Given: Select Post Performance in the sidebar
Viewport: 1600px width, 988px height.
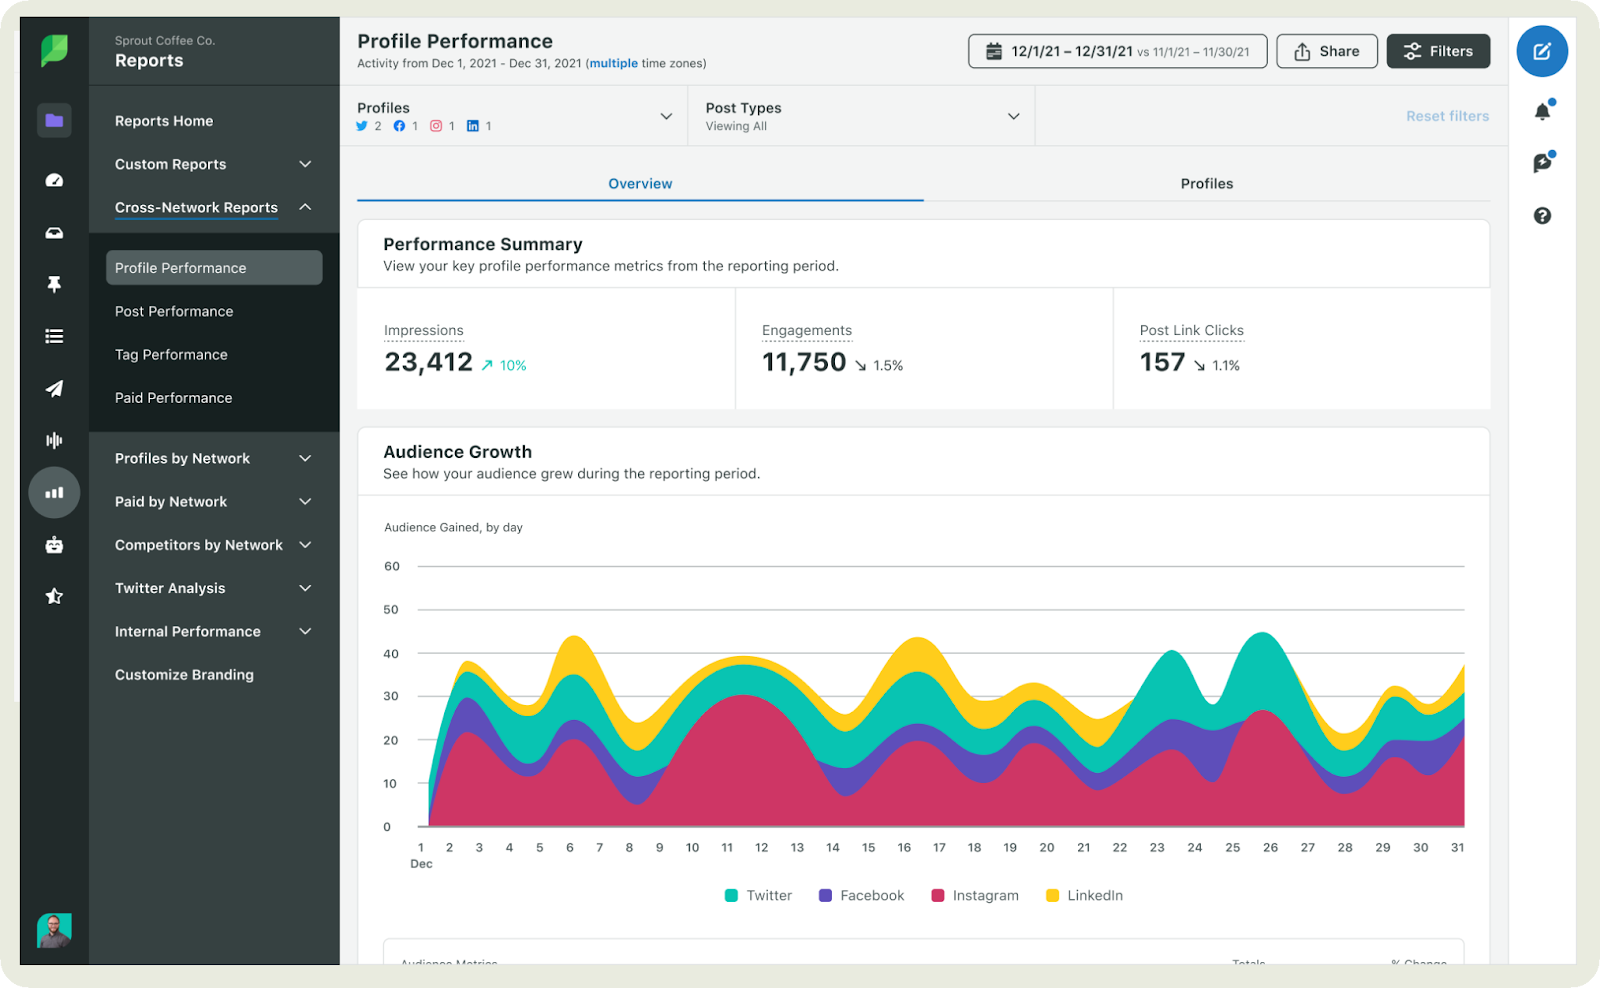Looking at the screenshot, I should pyautogui.click(x=173, y=311).
